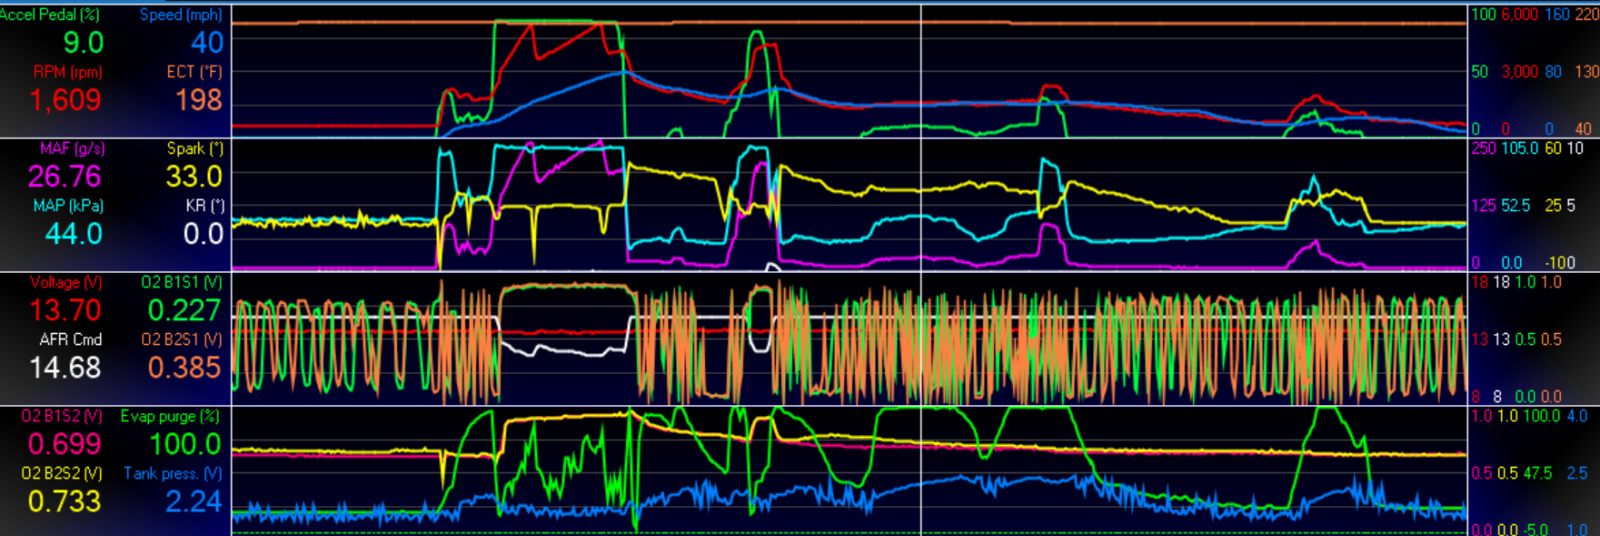This screenshot has height=536, width=1600.
Task: Click the Accel Pedal value 9.0
Action: click(83, 43)
